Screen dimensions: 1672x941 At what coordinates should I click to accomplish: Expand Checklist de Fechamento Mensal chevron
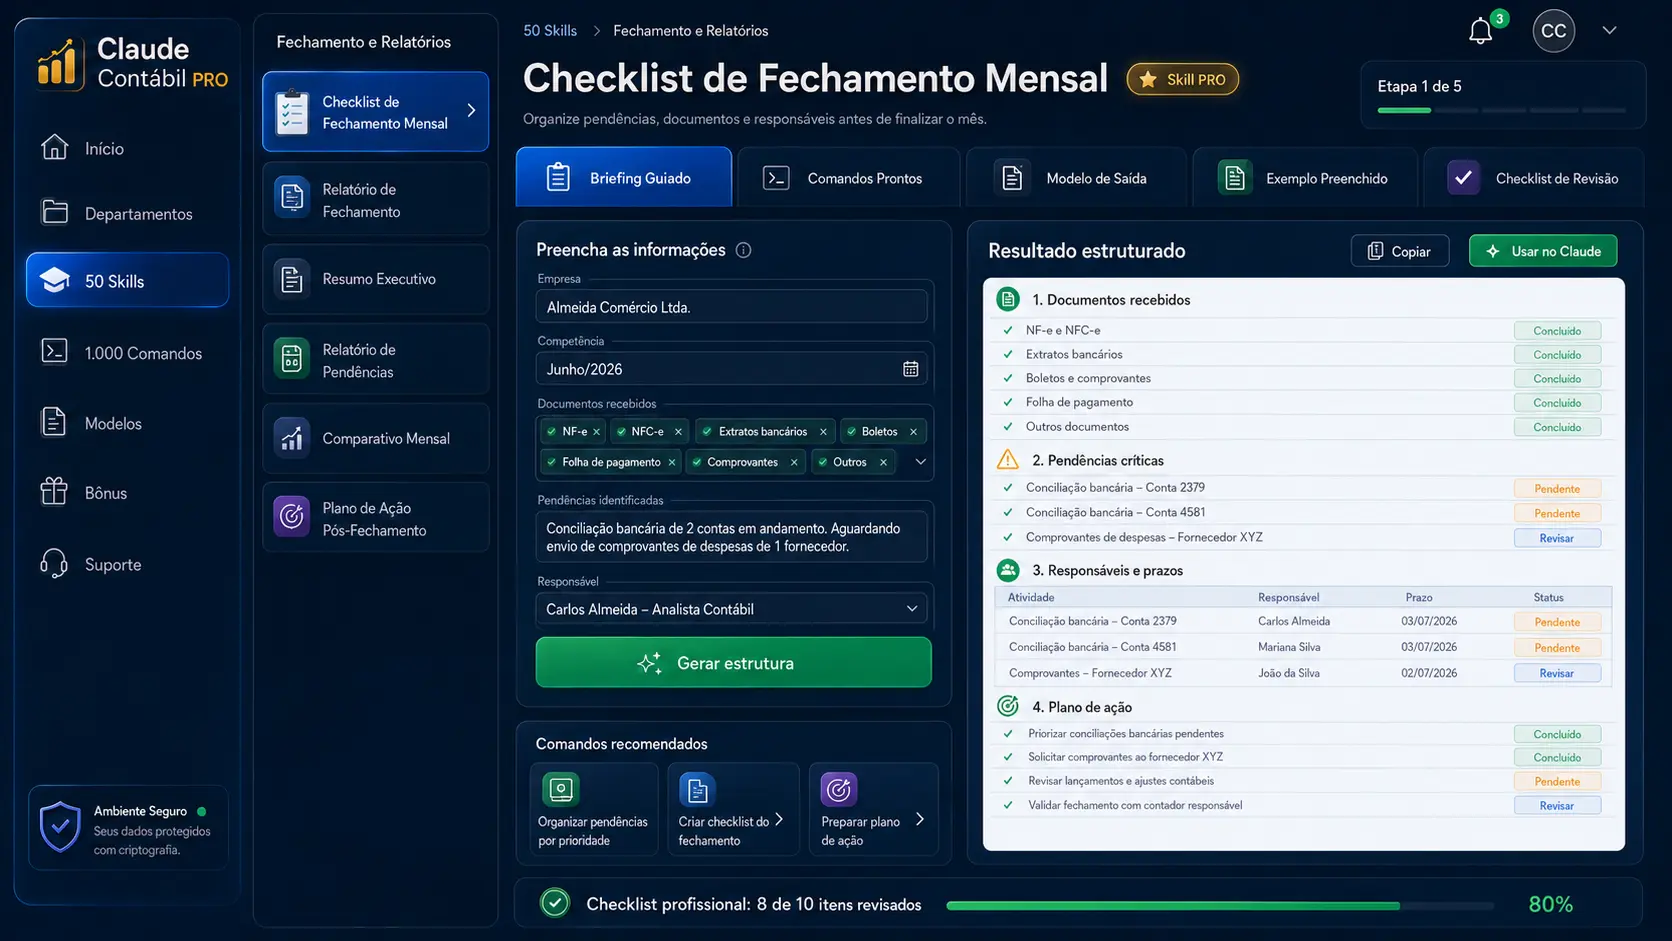(x=471, y=111)
